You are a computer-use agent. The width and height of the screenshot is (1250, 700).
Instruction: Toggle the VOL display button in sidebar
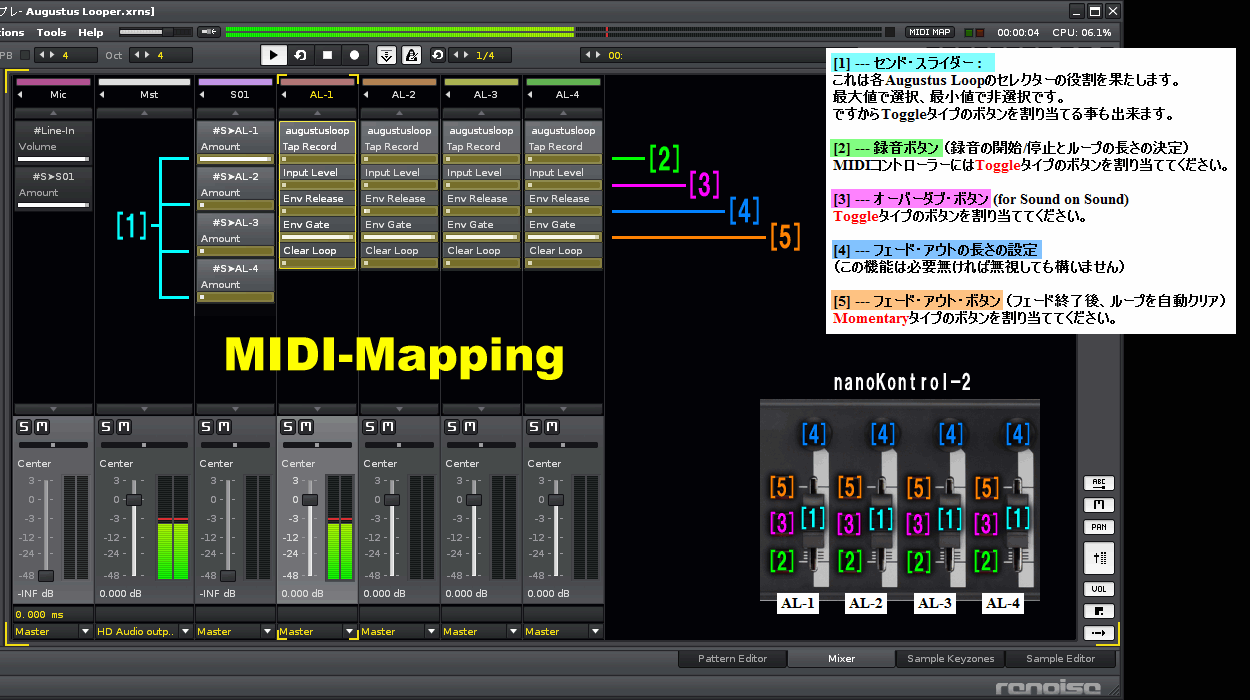coord(1099,589)
